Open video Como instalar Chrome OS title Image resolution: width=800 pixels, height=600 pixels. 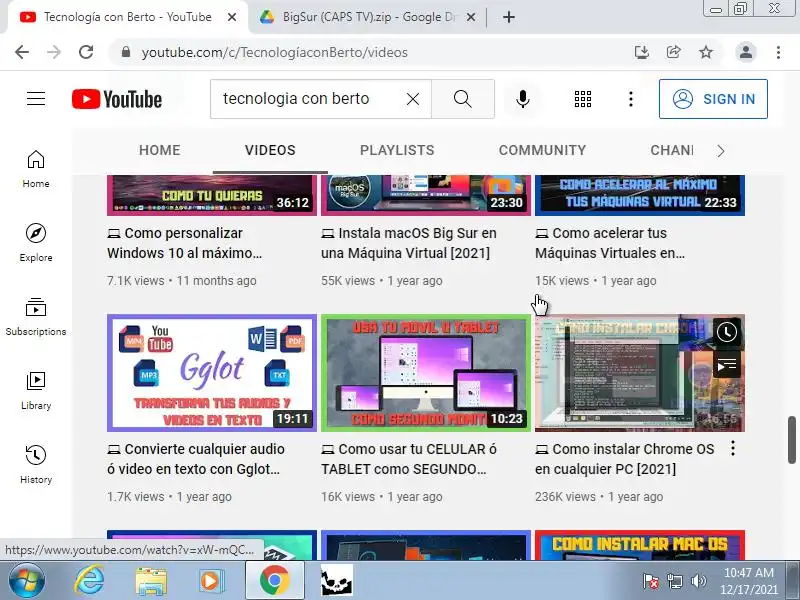tap(624, 459)
